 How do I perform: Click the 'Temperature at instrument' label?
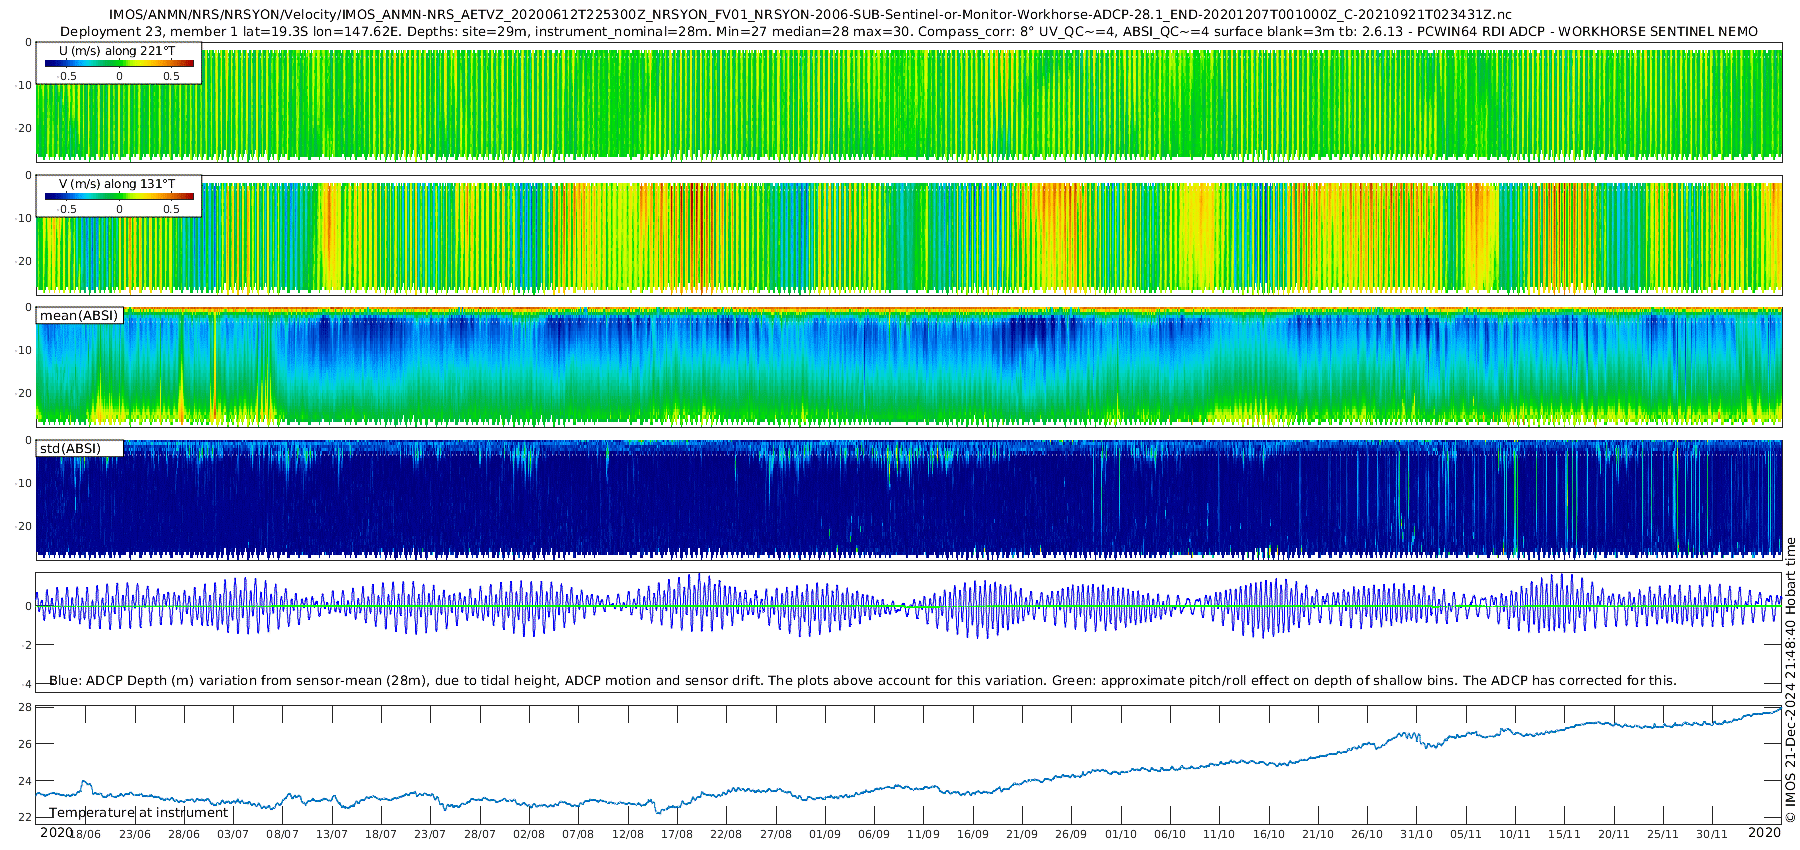point(139,813)
